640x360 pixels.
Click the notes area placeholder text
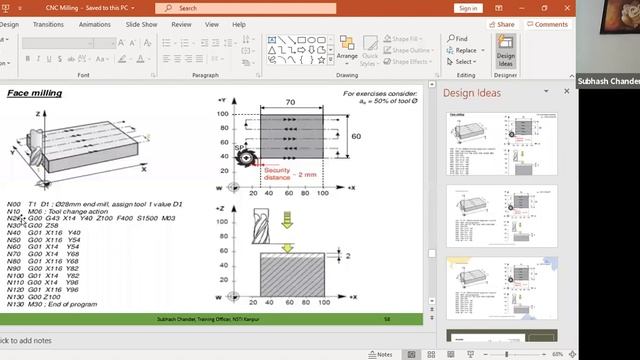click(26, 340)
